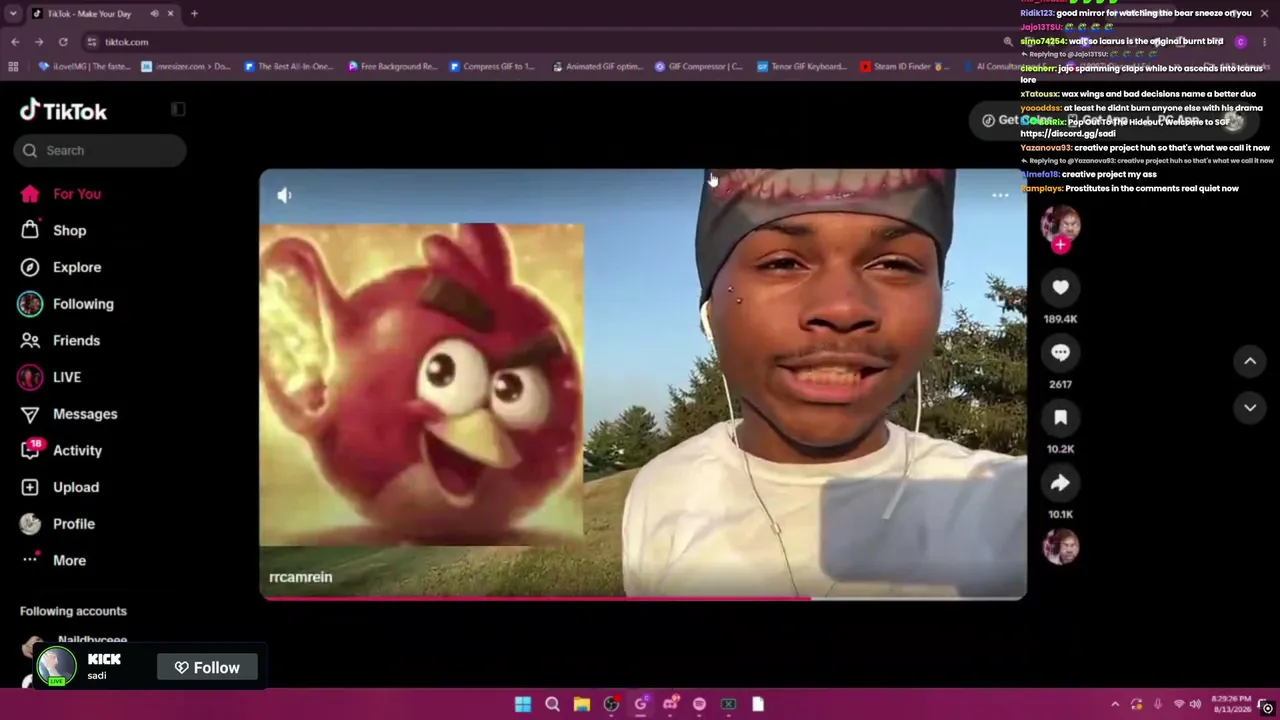Open the Compress GIF bookmark
The image size is (1280, 720).
pyautogui.click(x=493, y=67)
